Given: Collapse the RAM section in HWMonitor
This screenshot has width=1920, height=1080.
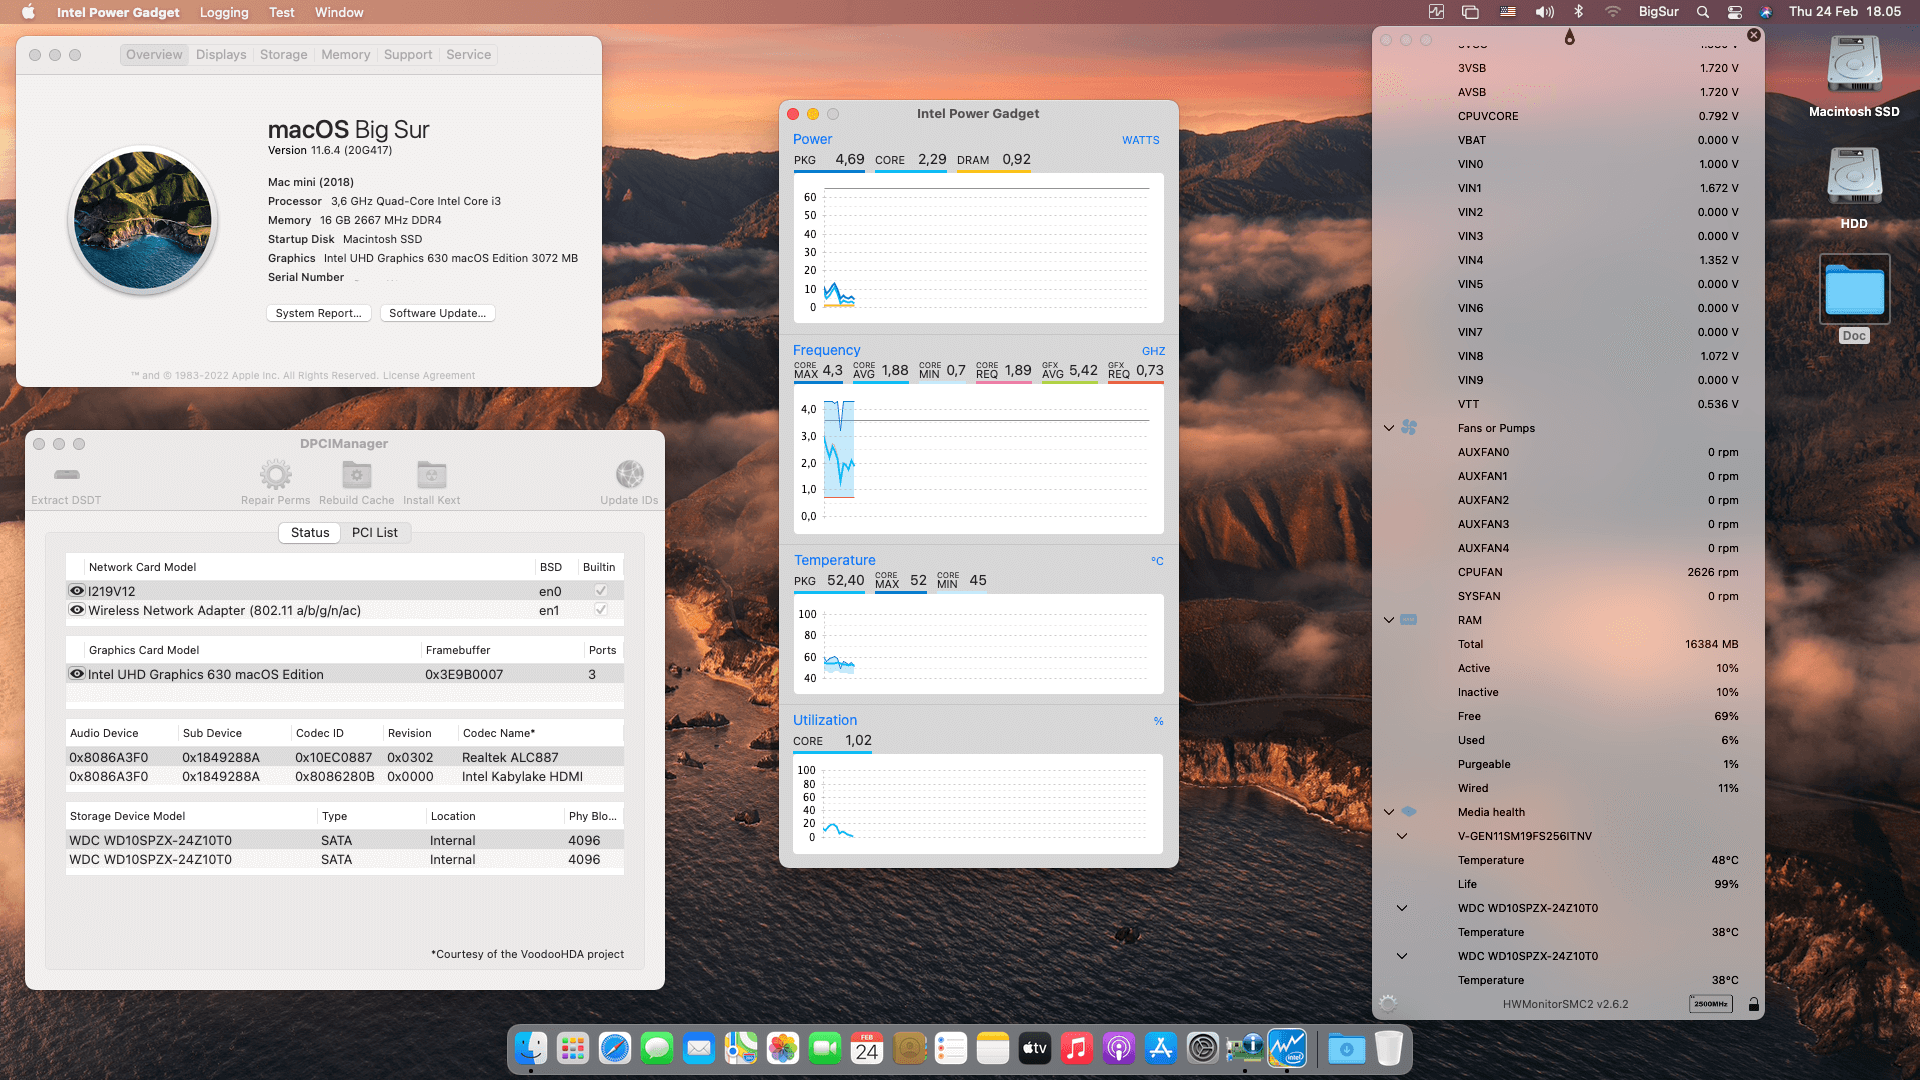Looking at the screenshot, I should coord(1389,620).
